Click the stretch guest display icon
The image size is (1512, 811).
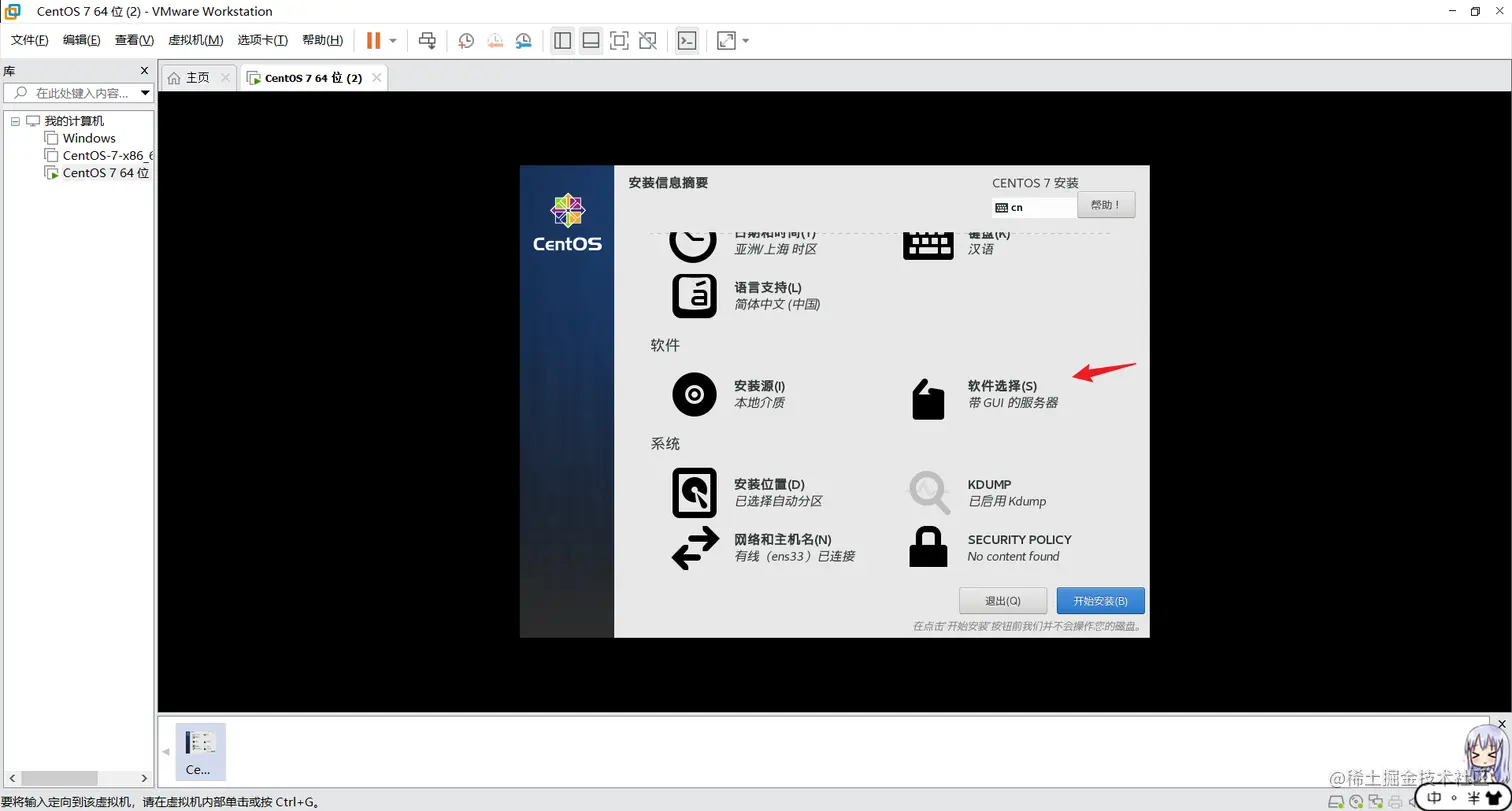(x=726, y=41)
